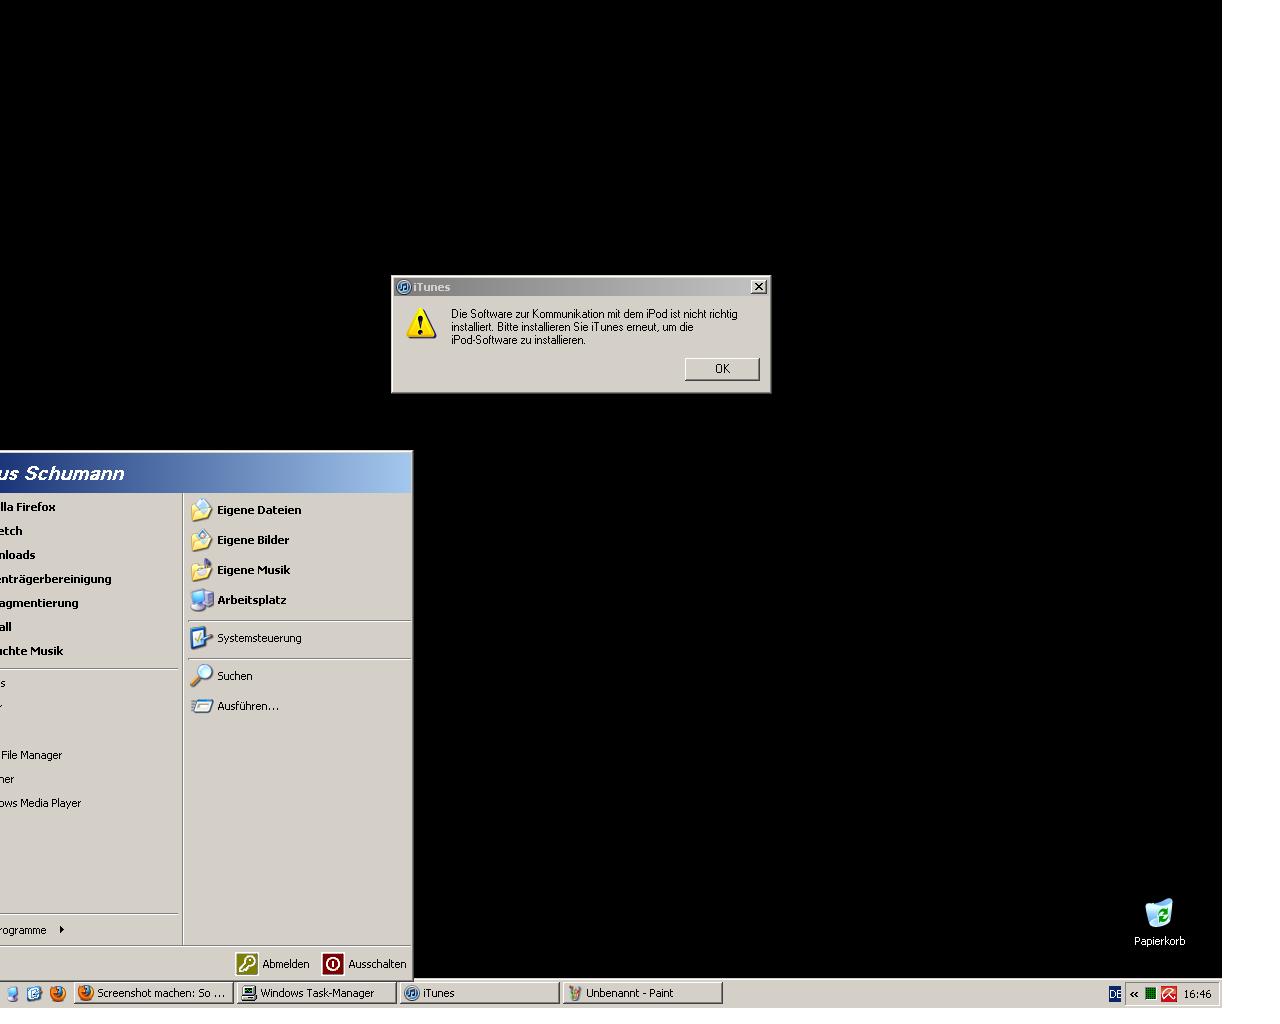Click the Arbeitsplatz label
This screenshot has width=1280, height=1024.
pos(252,600)
